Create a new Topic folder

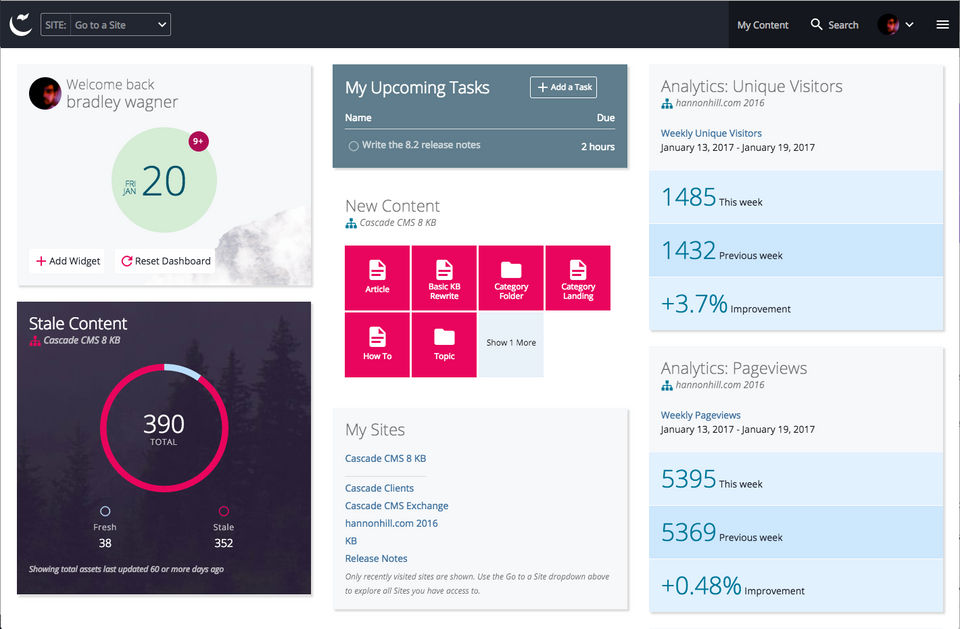[444, 345]
